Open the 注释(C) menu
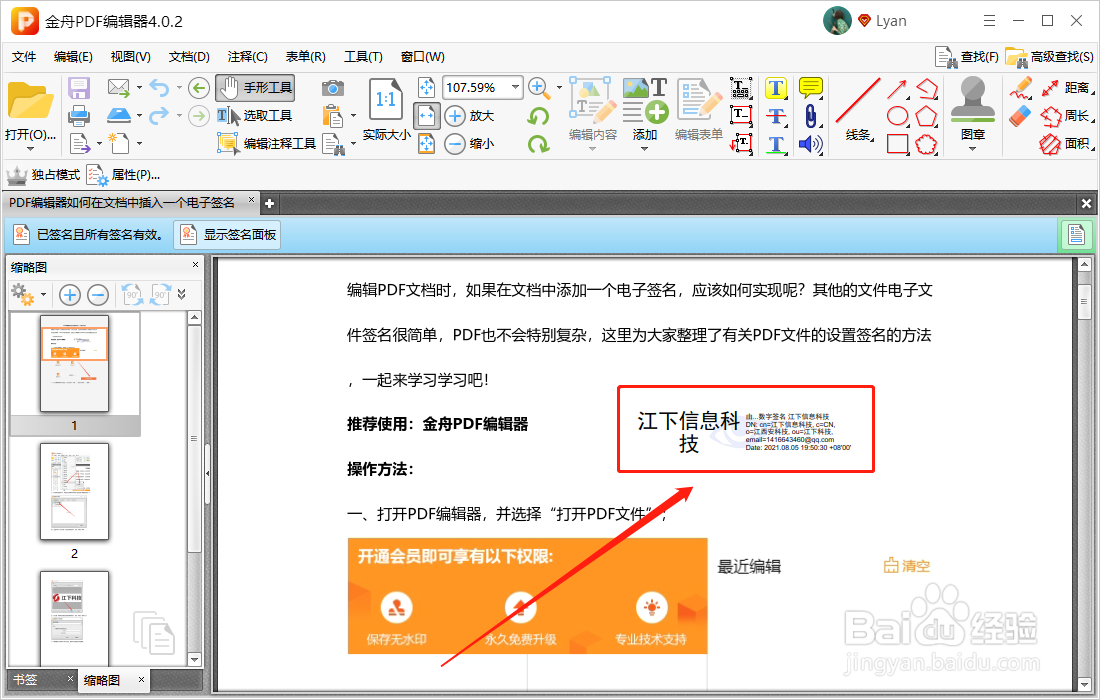The height and width of the screenshot is (700, 1100). click(247, 57)
